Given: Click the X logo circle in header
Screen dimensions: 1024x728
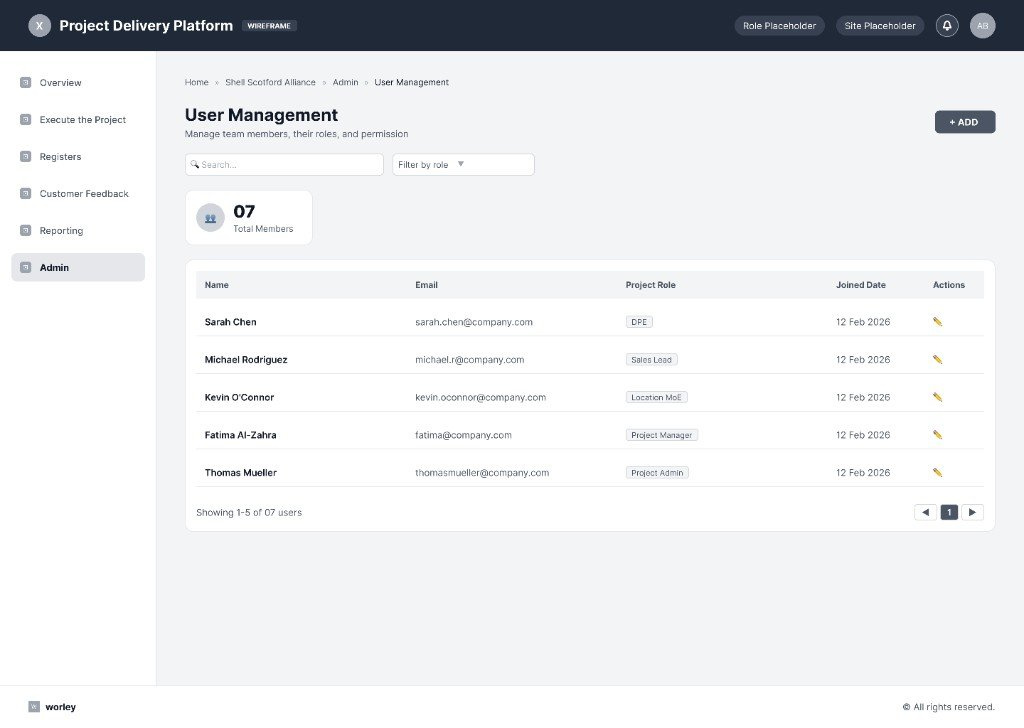Looking at the screenshot, I should pos(39,25).
